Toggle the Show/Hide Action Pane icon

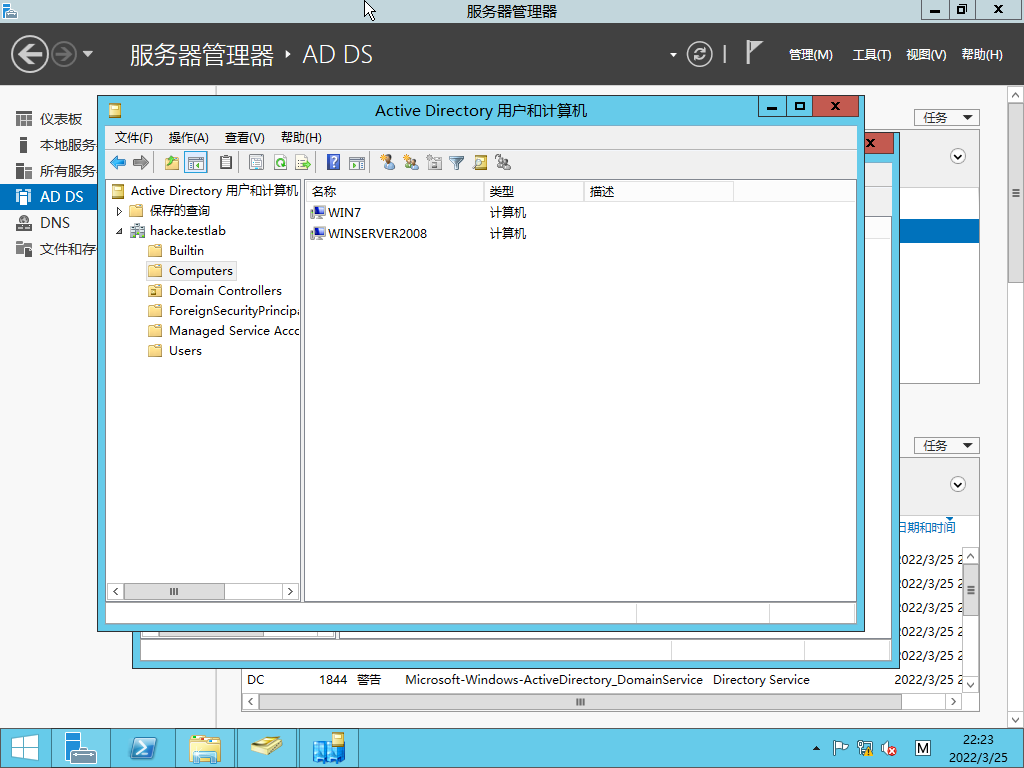coord(357,163)
